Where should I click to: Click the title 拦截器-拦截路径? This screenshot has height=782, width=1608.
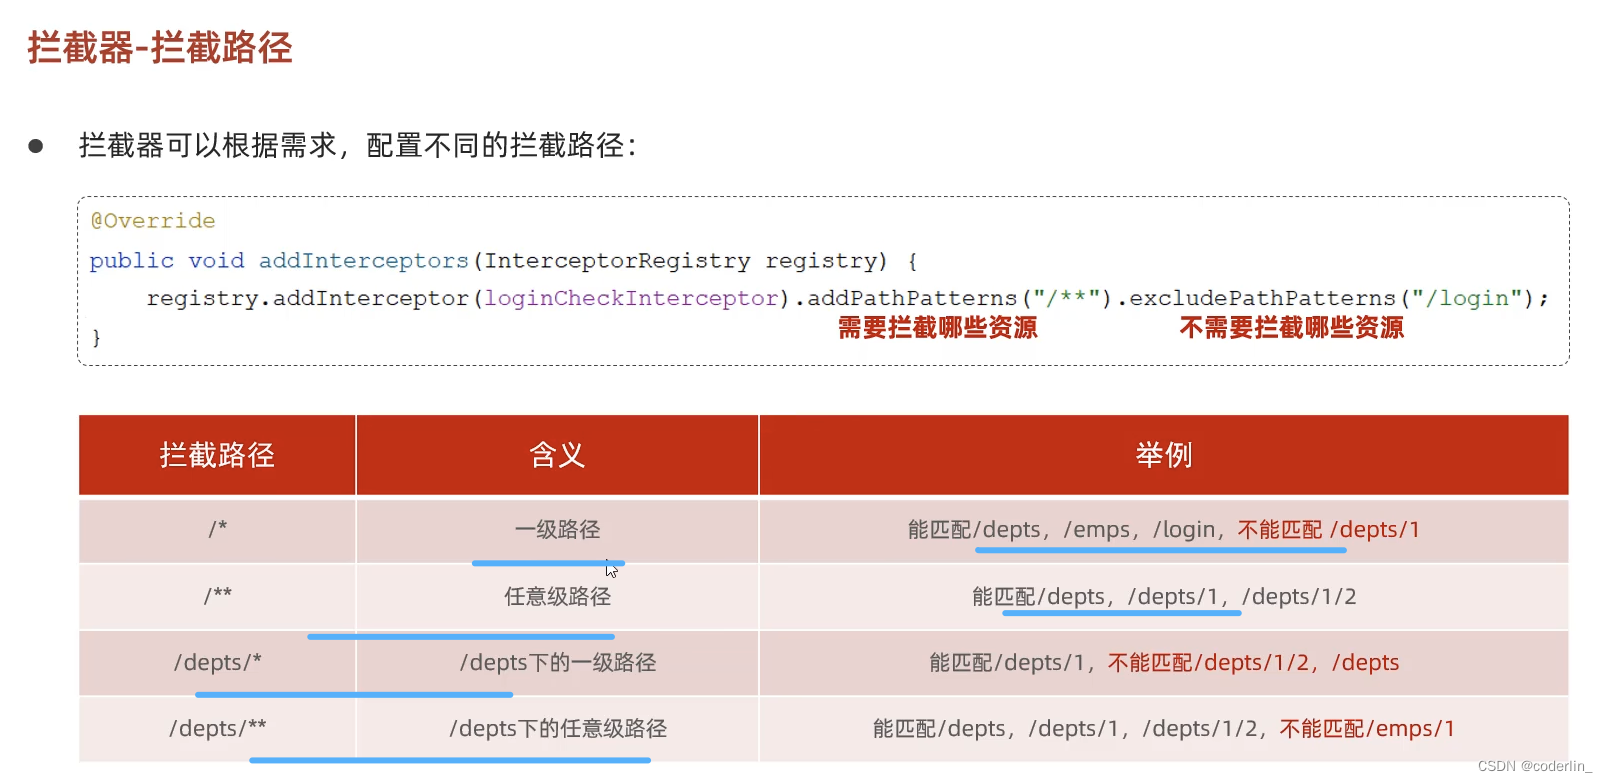[x=160, y=48]
